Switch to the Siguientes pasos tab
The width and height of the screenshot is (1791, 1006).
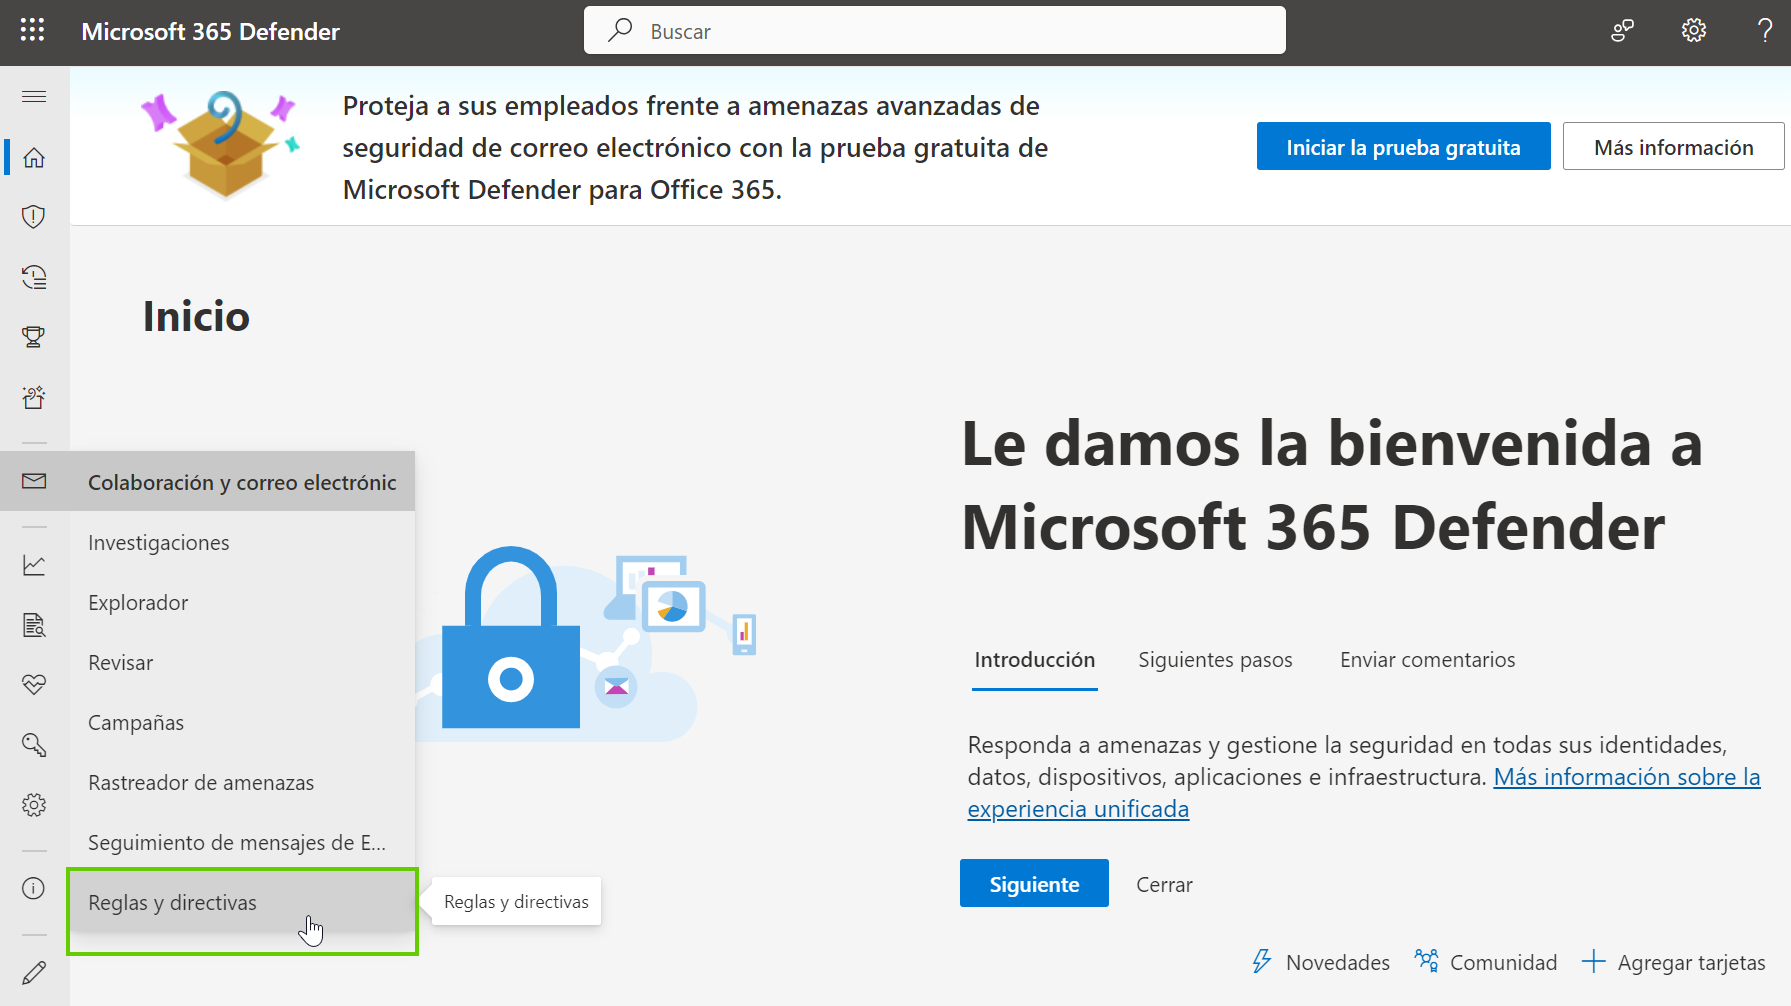(x=1215, y=660)
